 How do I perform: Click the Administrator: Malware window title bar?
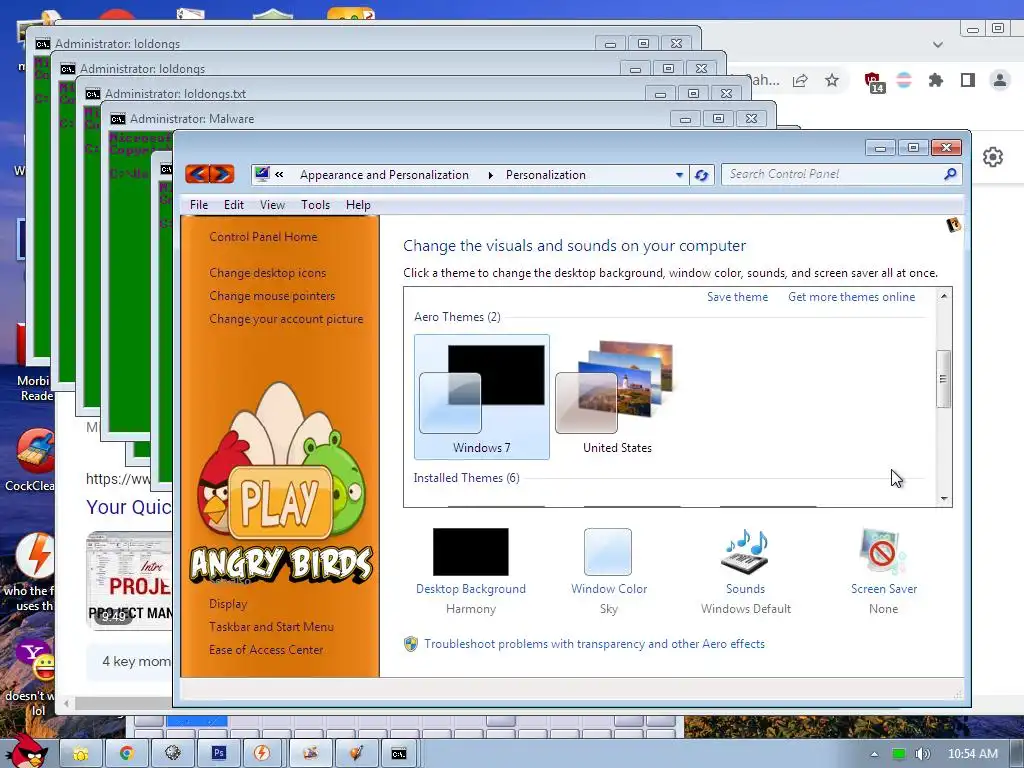(392, 119)
